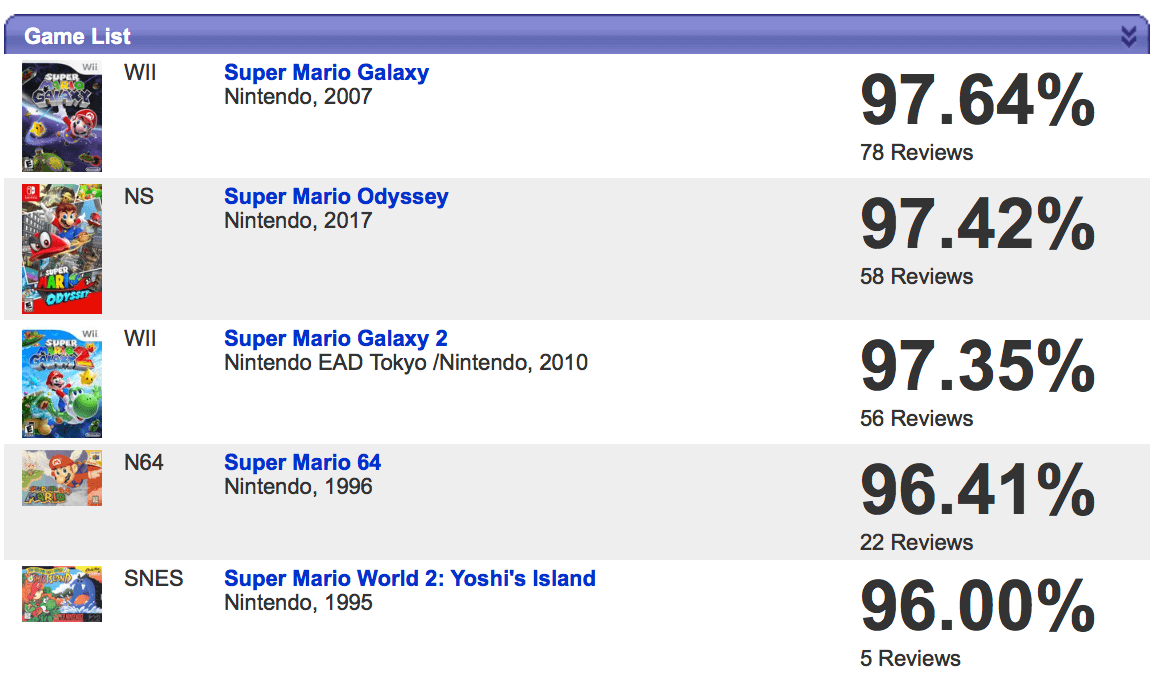Click the Super Mario Galaxy 2 cover
Viewport: 1158px width, 676px height.
pyautogui.click(x=62, y=383)
